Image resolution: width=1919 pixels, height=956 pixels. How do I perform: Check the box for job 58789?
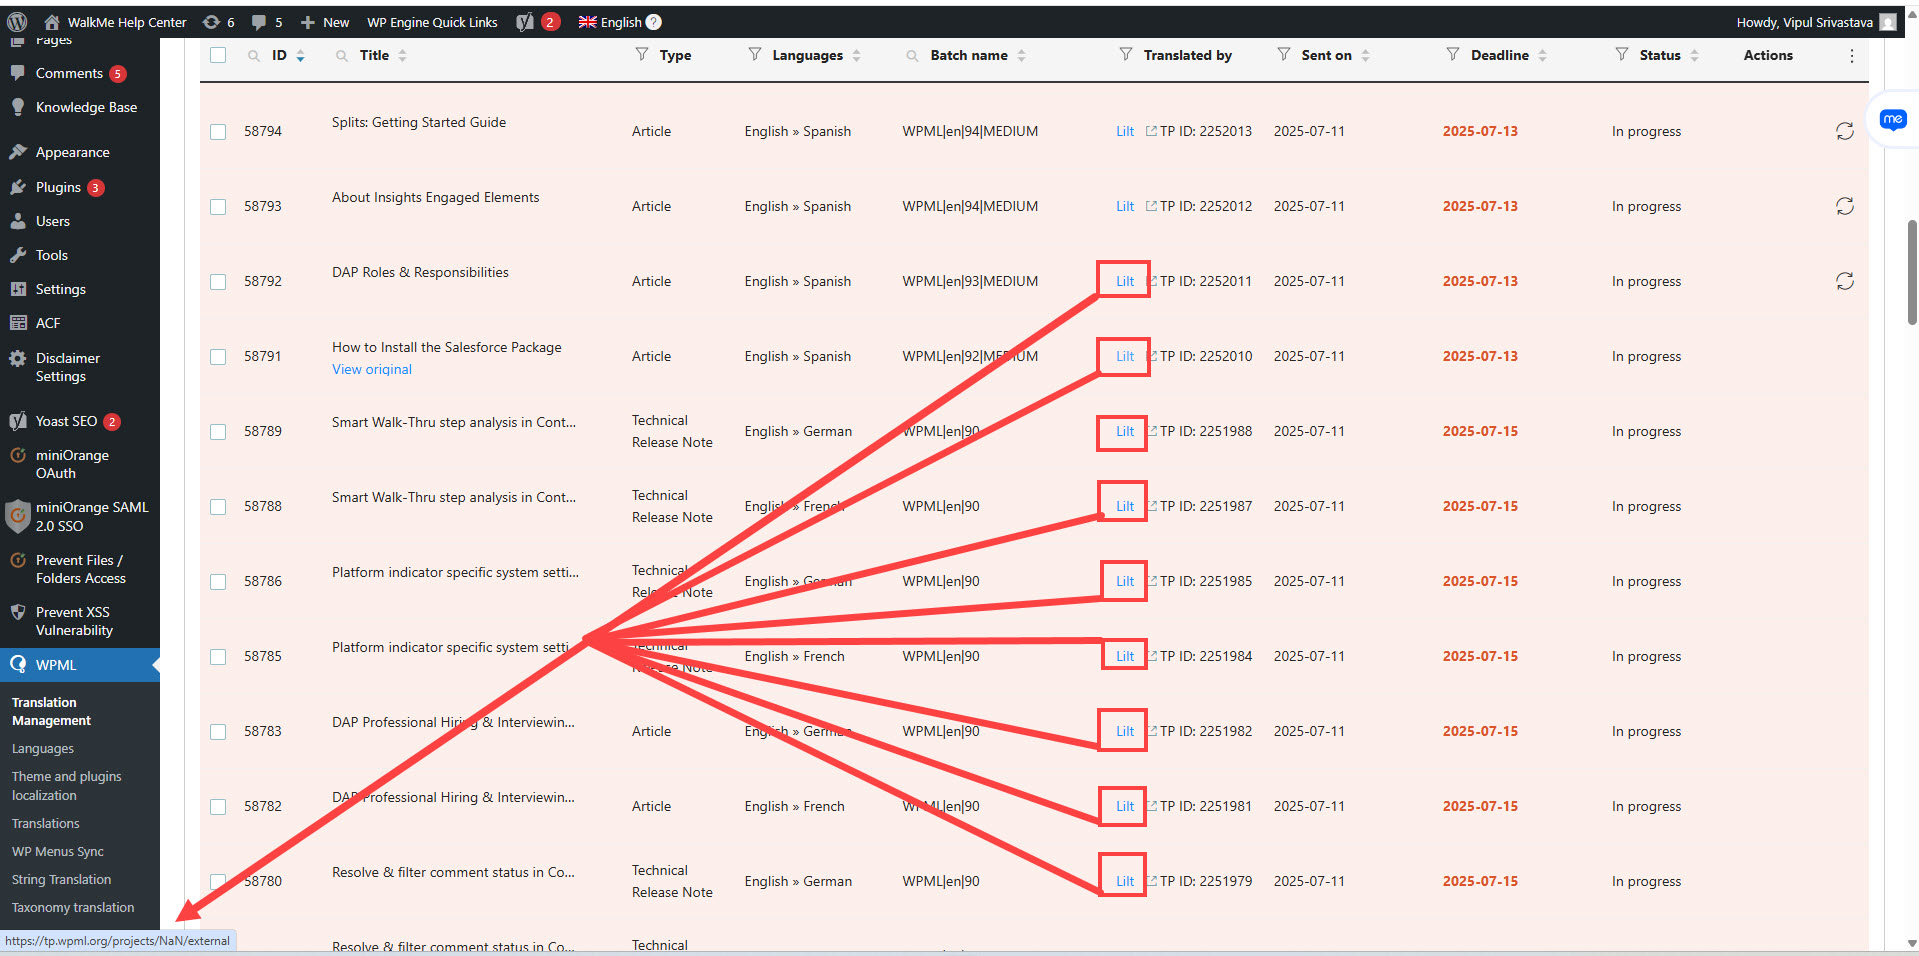[218, 432]
